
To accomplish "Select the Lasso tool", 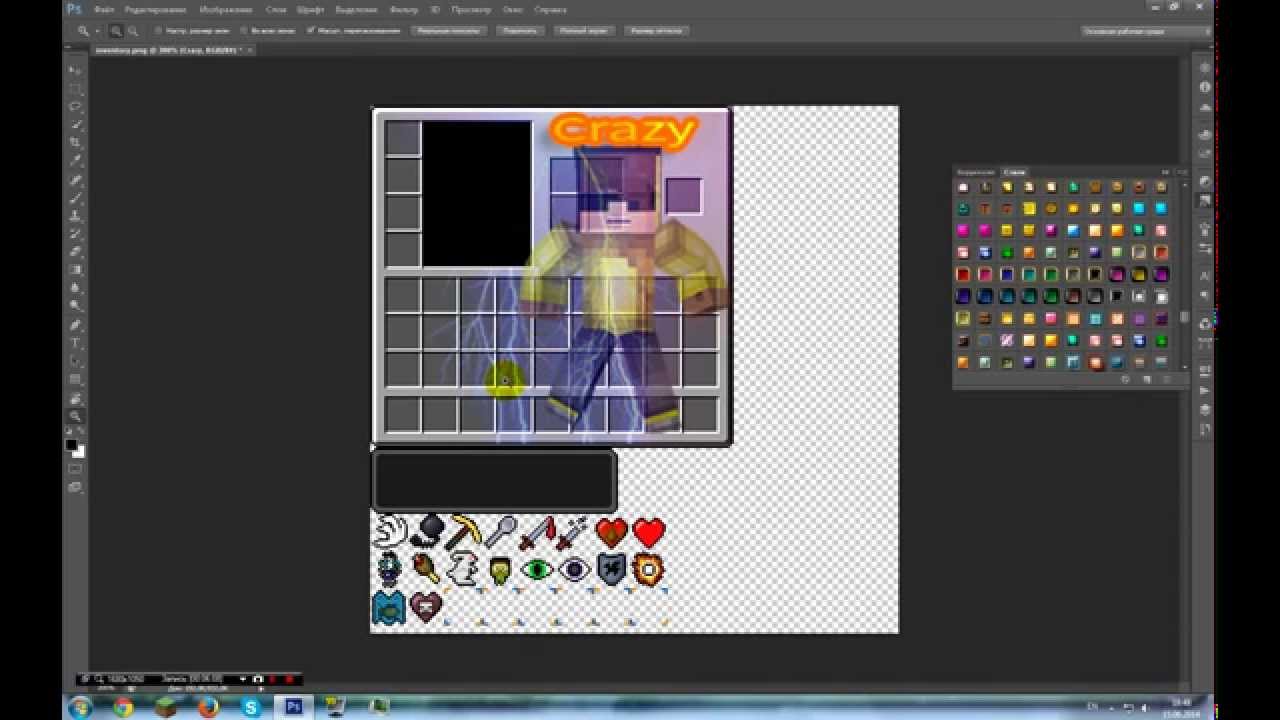I will coord(75,106).
